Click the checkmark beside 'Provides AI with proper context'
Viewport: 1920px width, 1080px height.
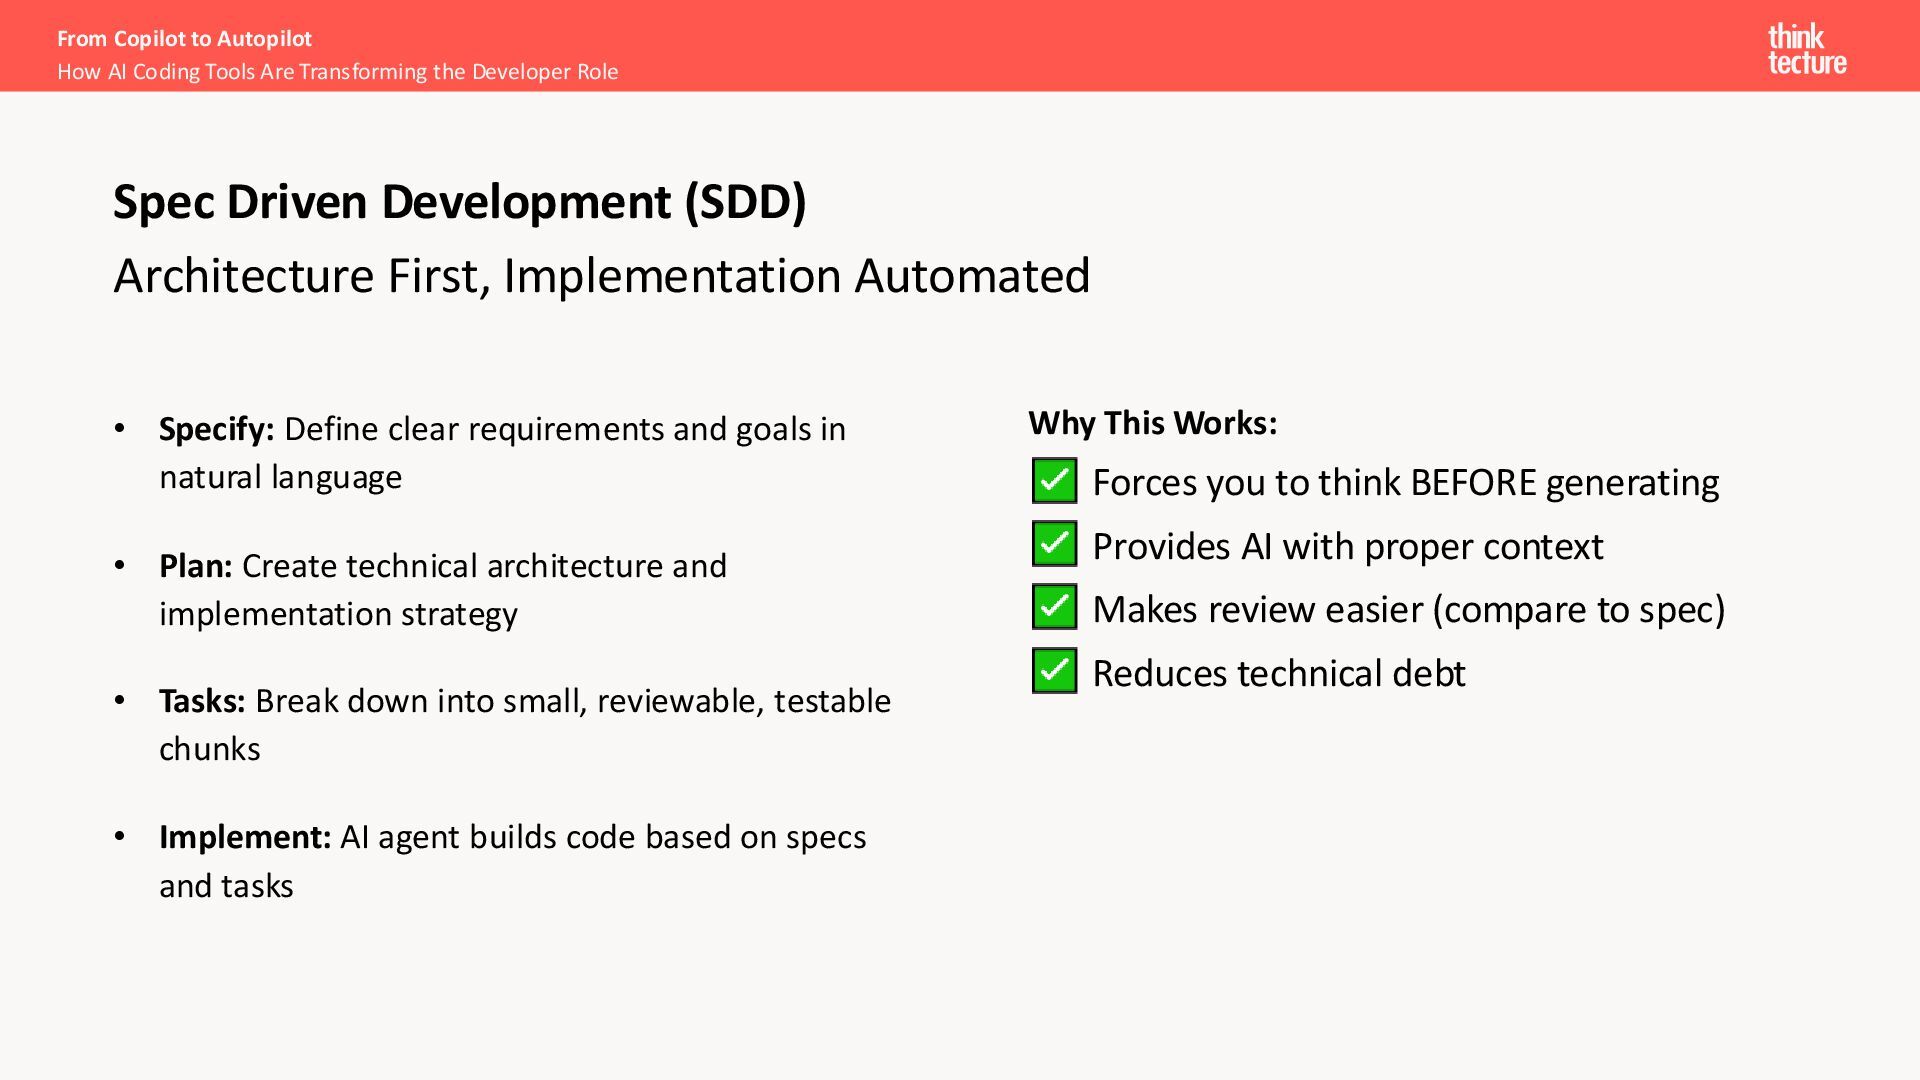[x=1054, y=544]
